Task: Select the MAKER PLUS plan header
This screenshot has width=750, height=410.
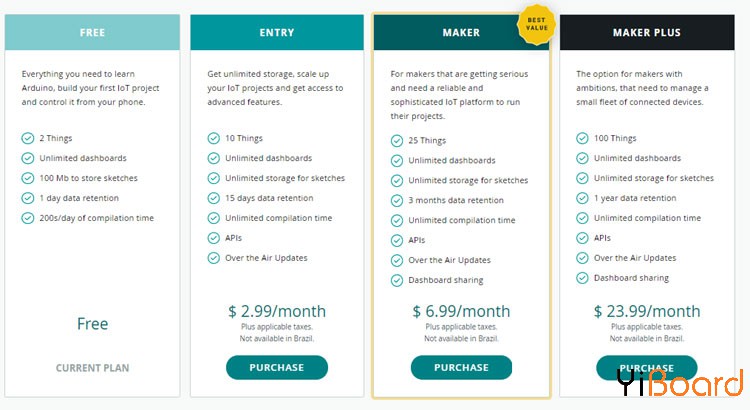Action: 647,33
